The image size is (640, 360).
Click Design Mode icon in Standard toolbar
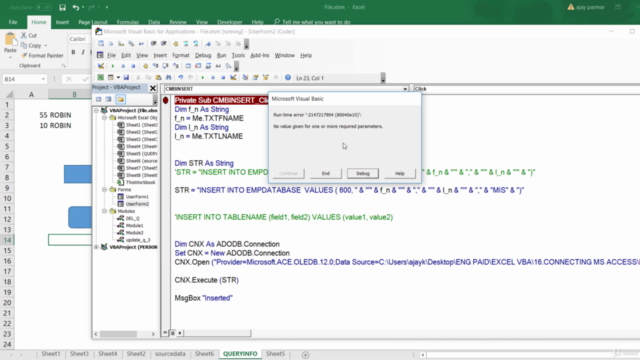(x=233, y=78)
